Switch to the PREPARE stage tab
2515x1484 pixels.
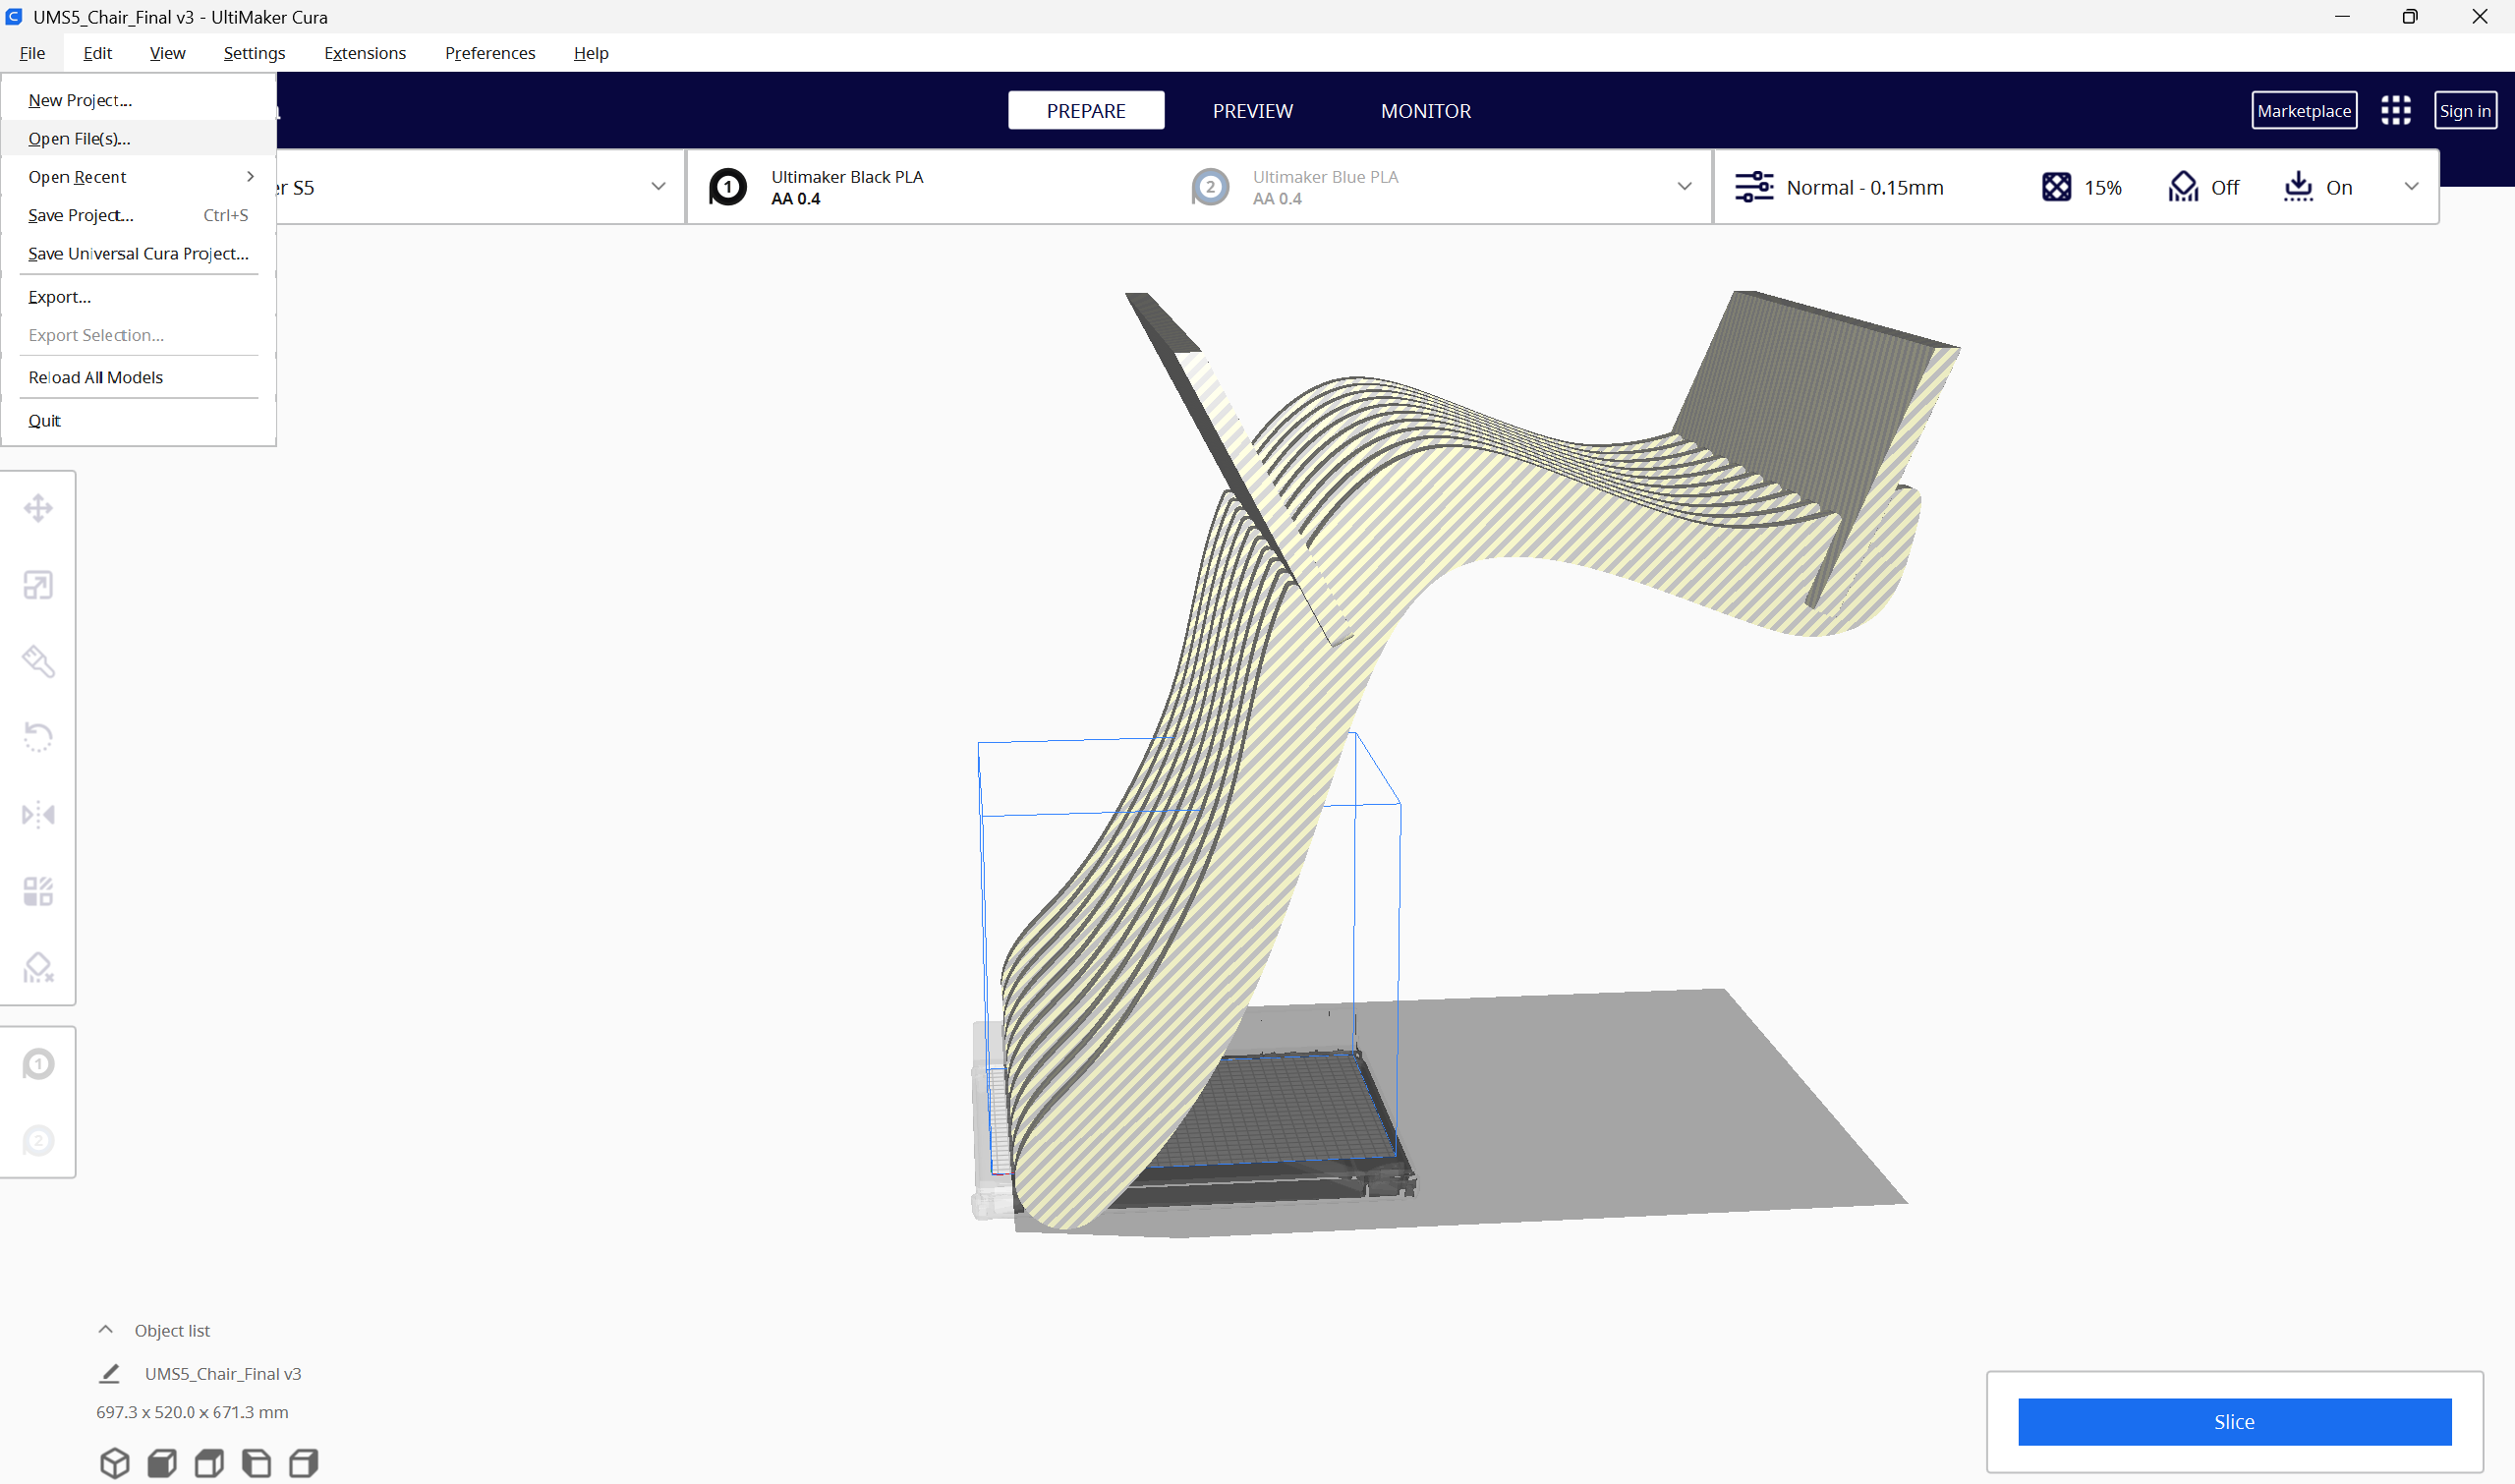[x=1086, y=110]
